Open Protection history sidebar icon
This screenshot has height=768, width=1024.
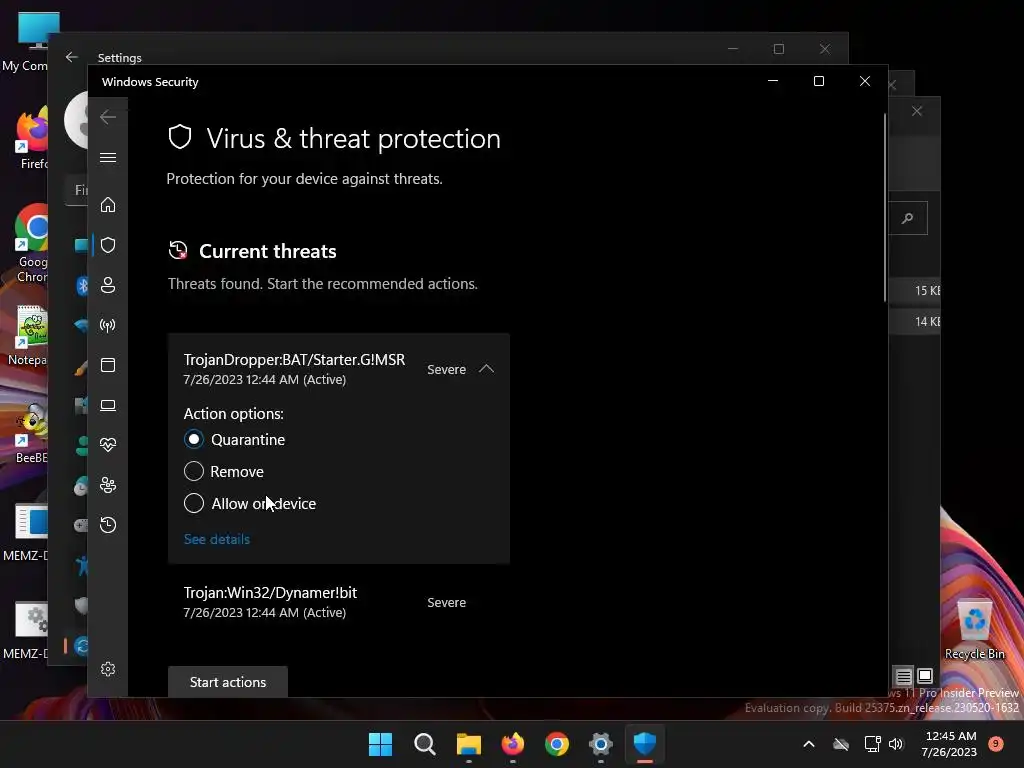108,525
